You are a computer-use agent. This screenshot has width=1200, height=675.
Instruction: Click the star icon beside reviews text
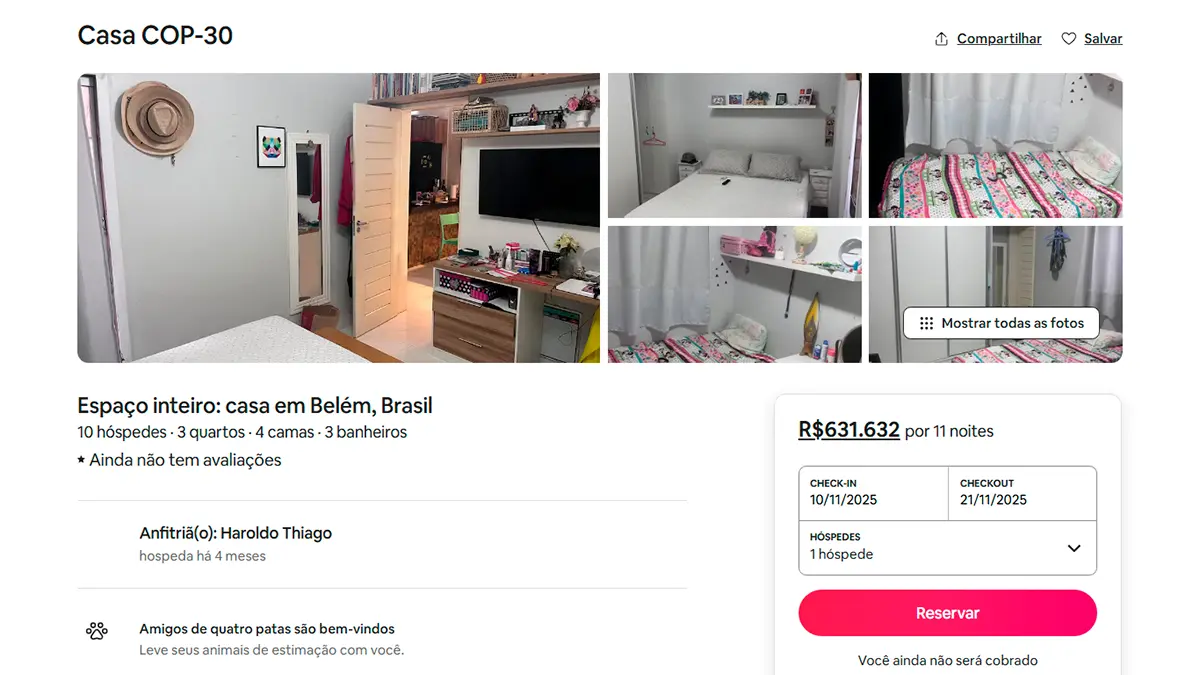[x=81, y=461]
